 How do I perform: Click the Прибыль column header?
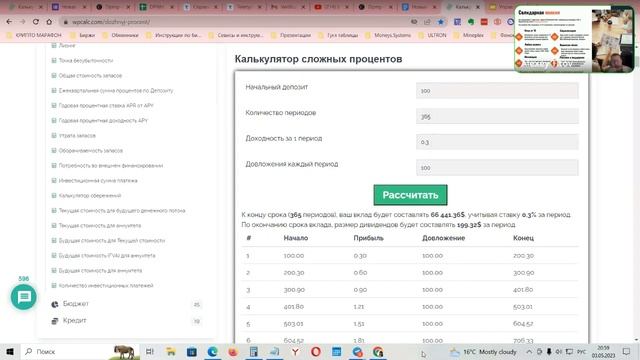pyautogui.click(x=369, y=238)
